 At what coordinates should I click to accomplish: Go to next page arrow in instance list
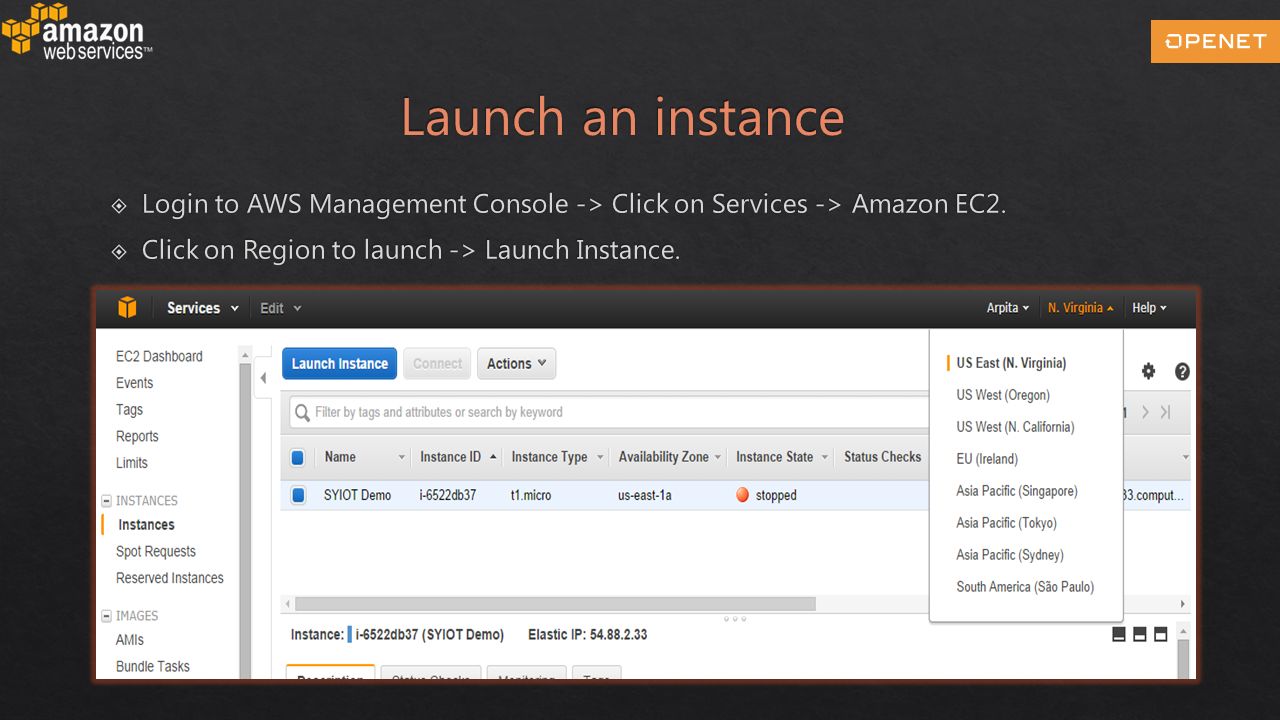(1146, 412)
